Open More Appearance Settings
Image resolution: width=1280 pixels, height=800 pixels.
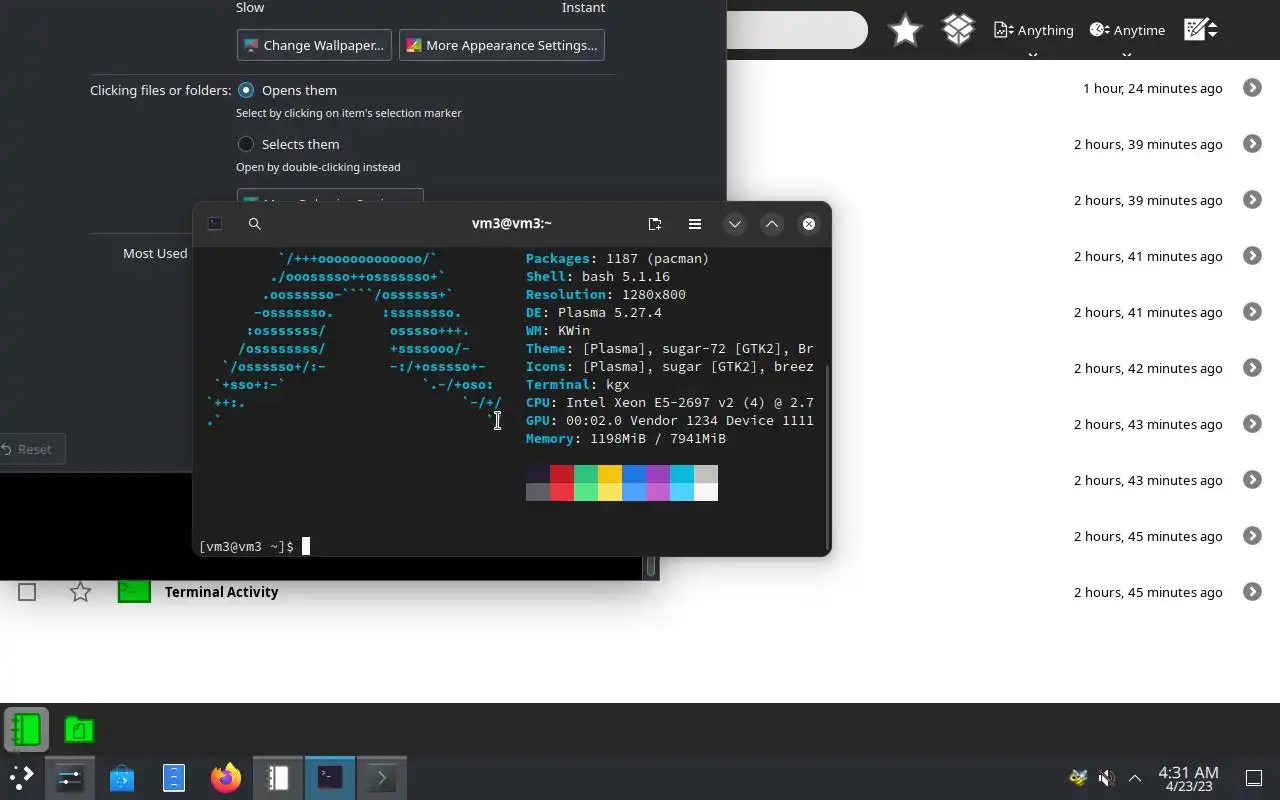[502, 45]
